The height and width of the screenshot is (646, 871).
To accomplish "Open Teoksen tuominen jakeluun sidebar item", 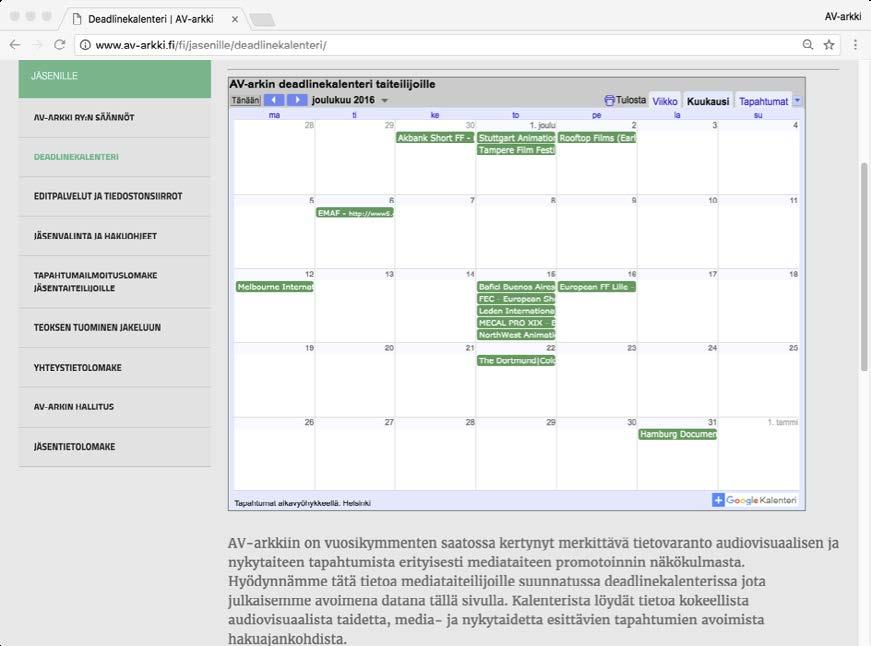I will [x=114, y=328].
